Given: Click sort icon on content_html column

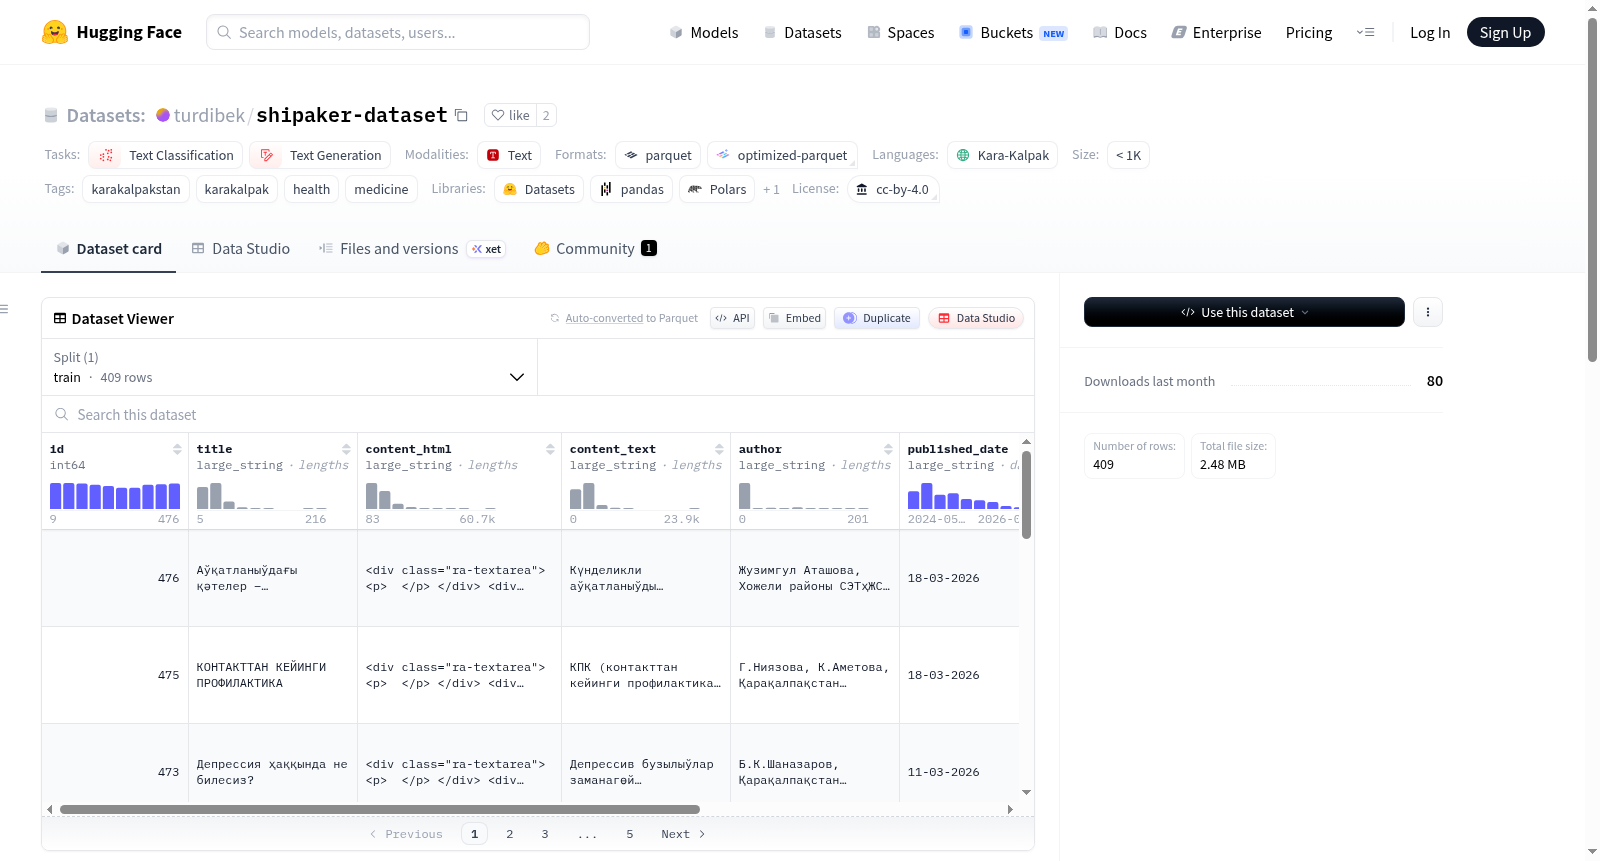Looking at the screenshot, I should click(550, 449).
